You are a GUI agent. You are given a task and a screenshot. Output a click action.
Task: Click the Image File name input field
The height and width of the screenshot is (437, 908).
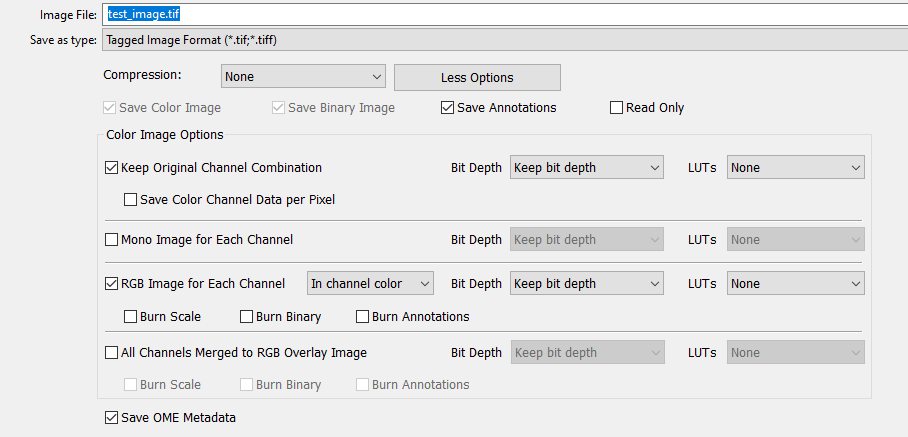point(500,15)
